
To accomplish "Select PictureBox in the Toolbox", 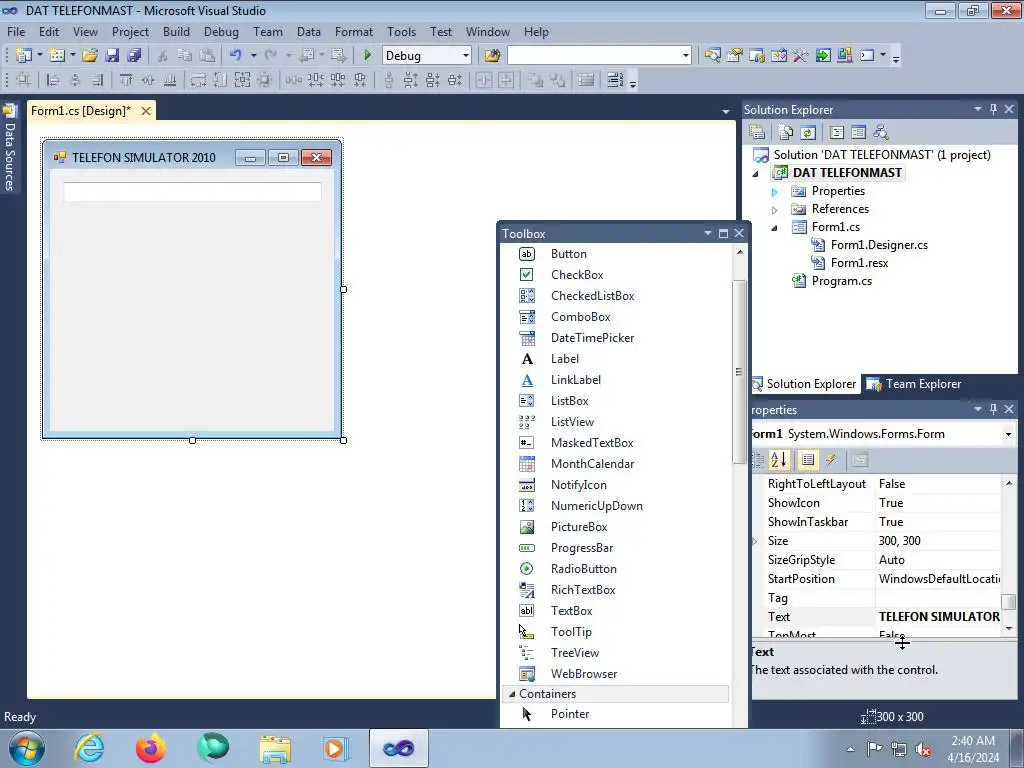I will [579, 527].
